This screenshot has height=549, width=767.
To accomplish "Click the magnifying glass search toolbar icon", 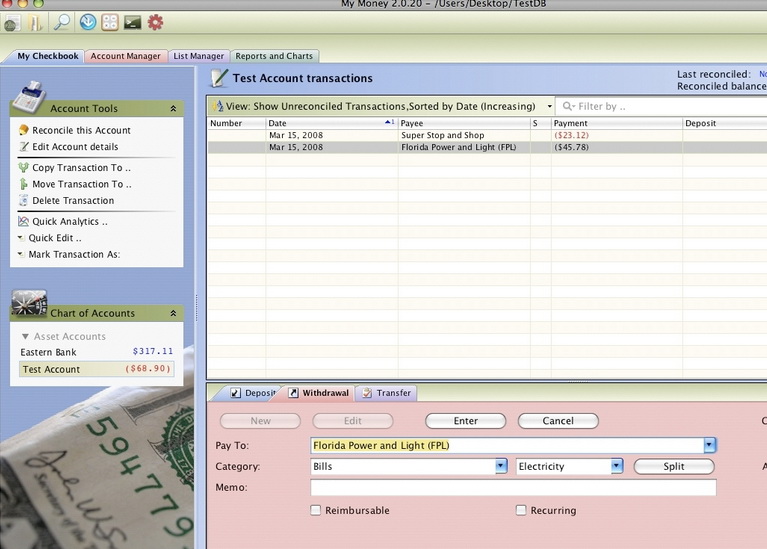I will [62, 22].
